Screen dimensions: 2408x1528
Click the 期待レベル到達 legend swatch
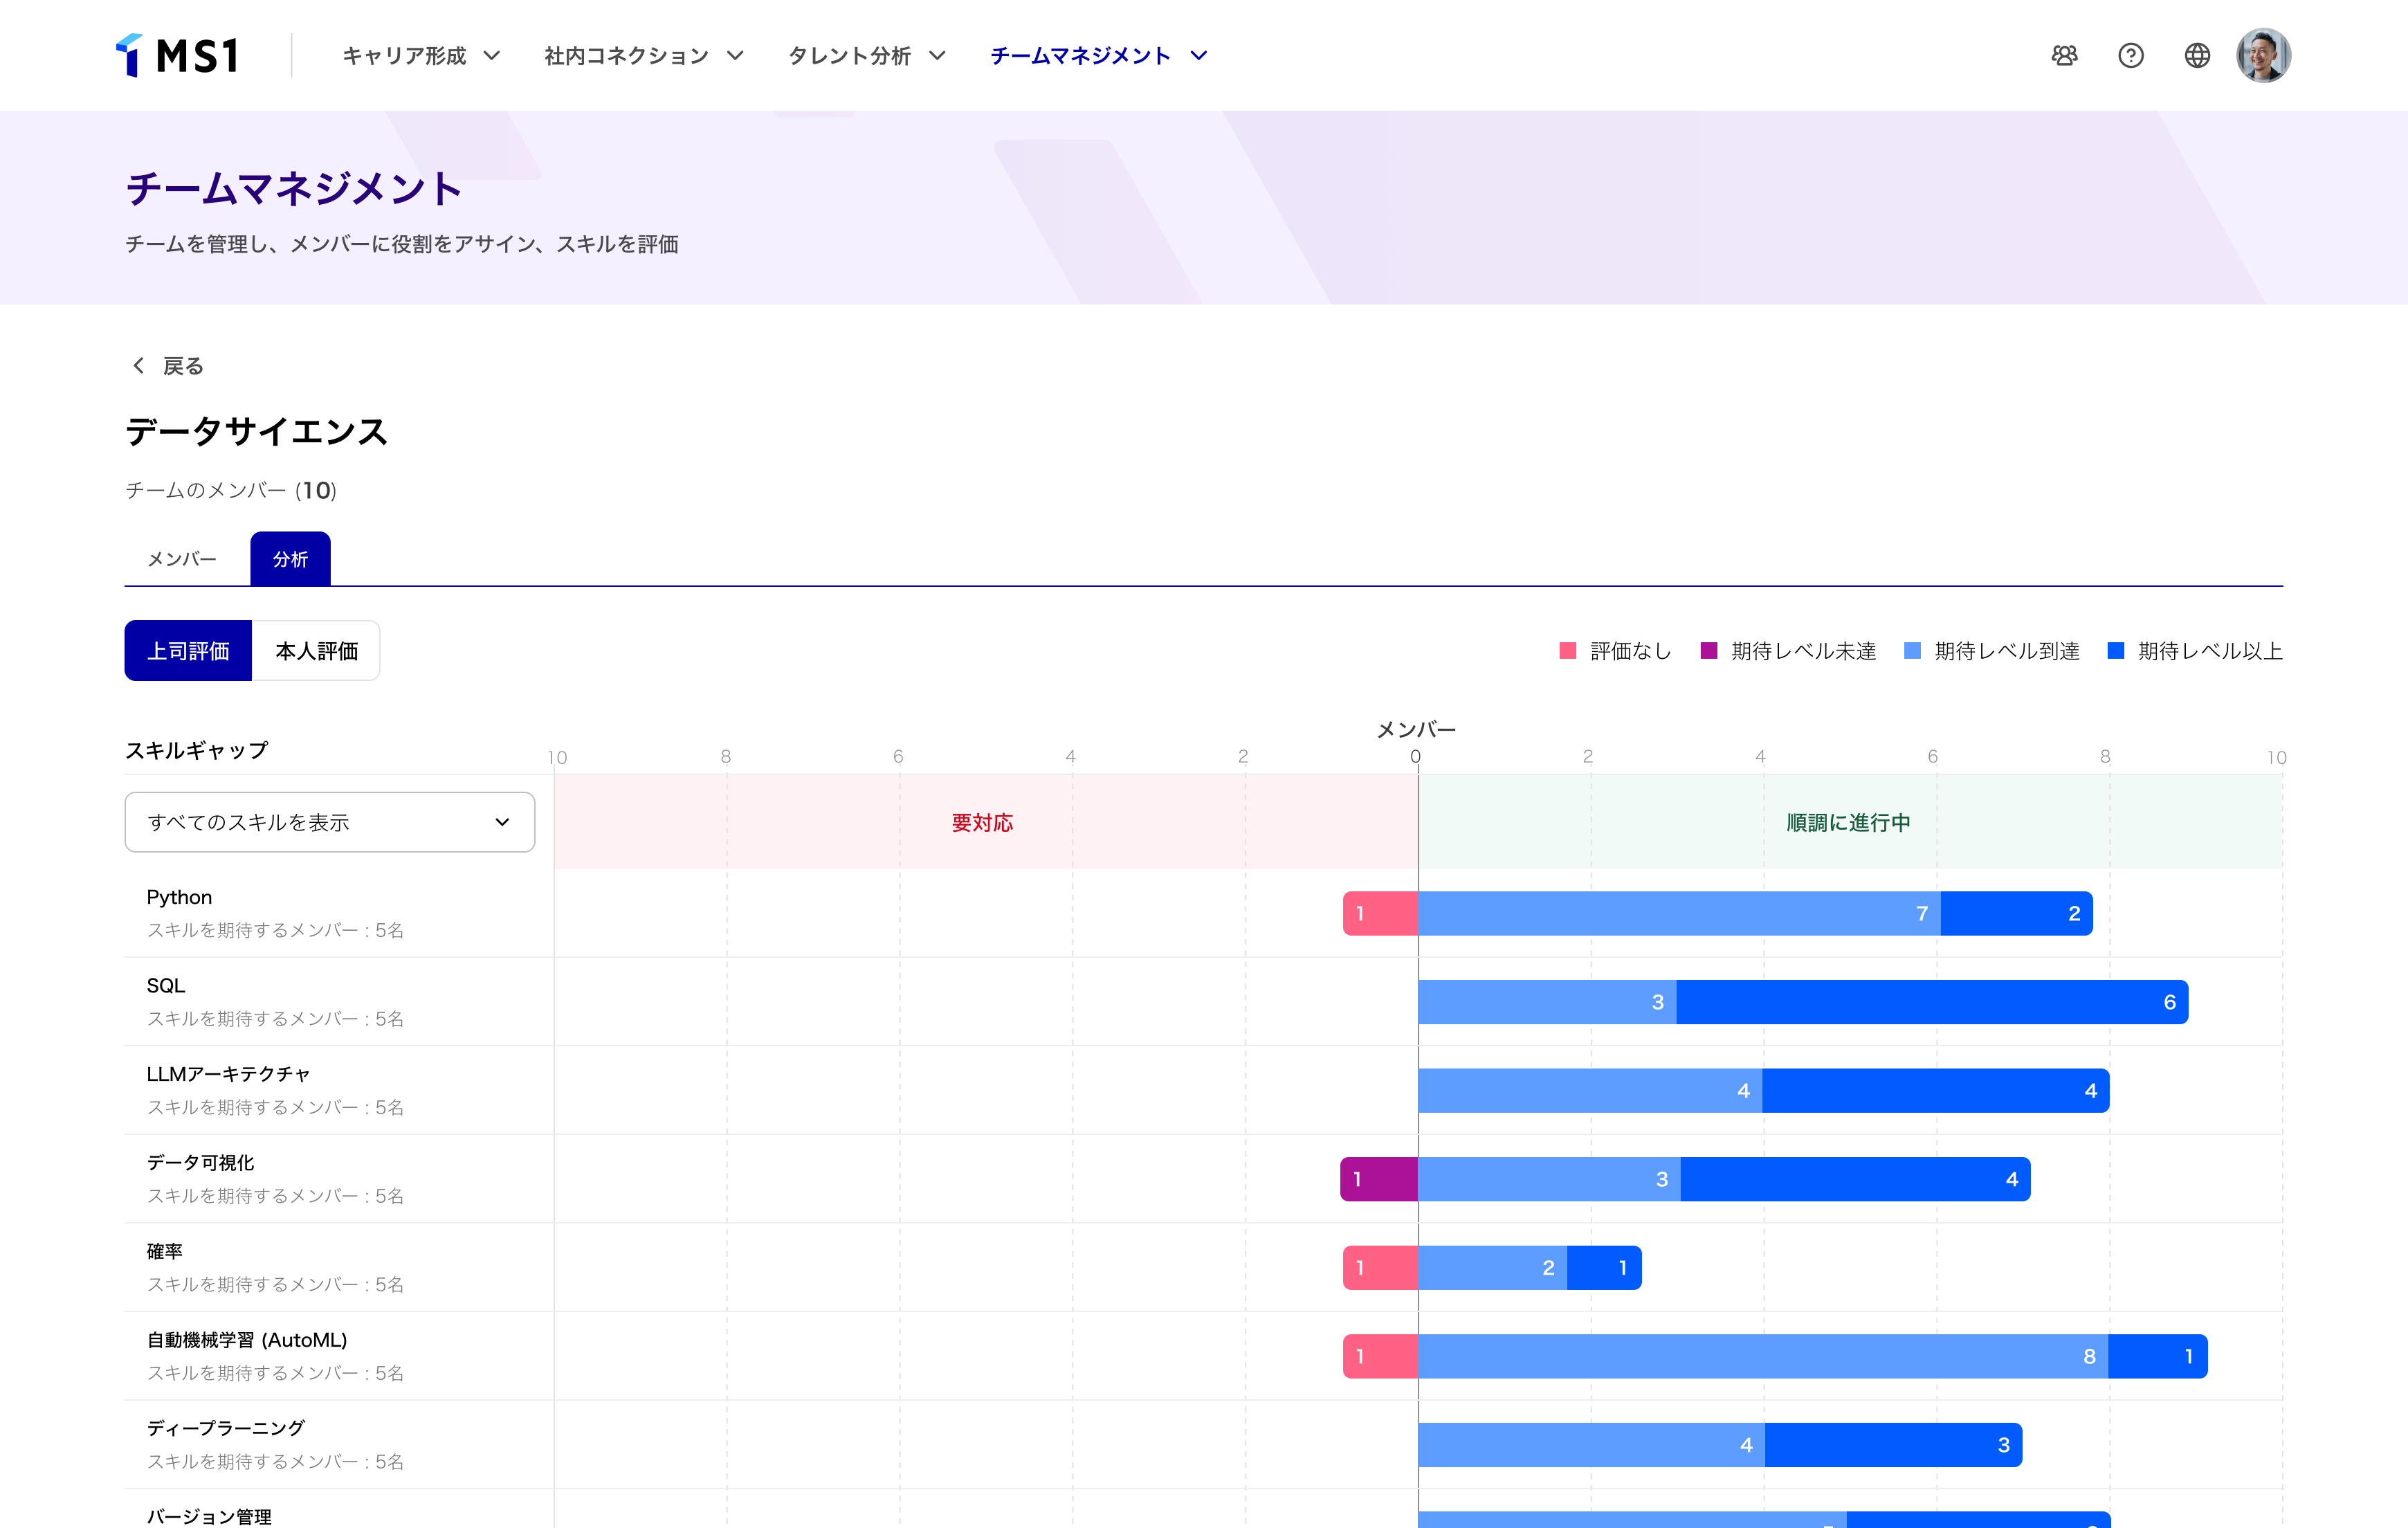(1912, 651)
